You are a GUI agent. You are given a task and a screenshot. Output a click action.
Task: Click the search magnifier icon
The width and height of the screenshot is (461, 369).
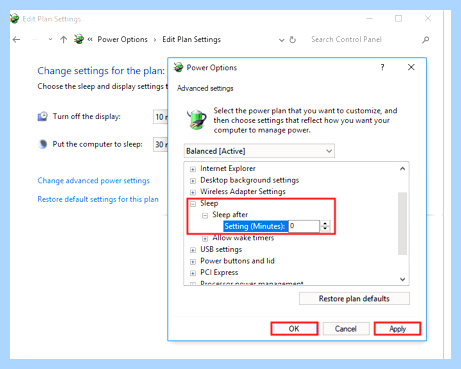(425, 40)
